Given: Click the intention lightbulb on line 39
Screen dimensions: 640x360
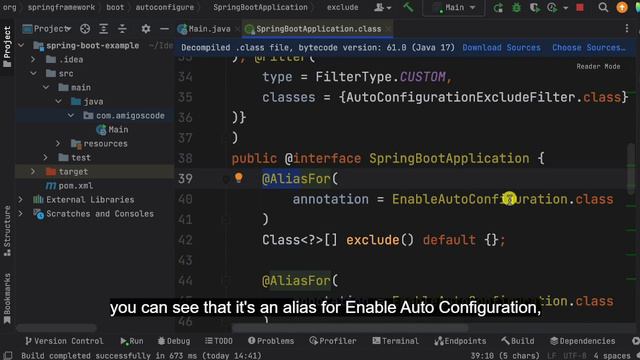Looking at the screenshot, I should tap(239, 177).
